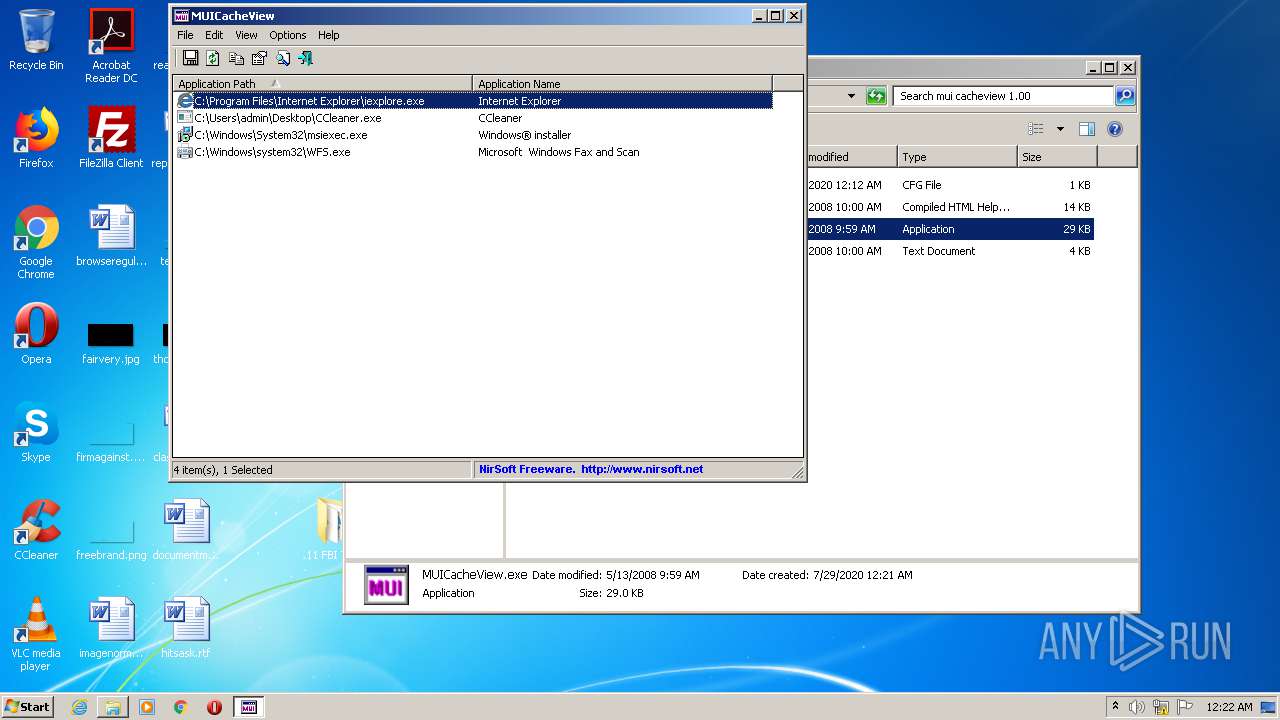Select the CFG File row in Explorer
The image size is (1280, 720).
point(949,185)
